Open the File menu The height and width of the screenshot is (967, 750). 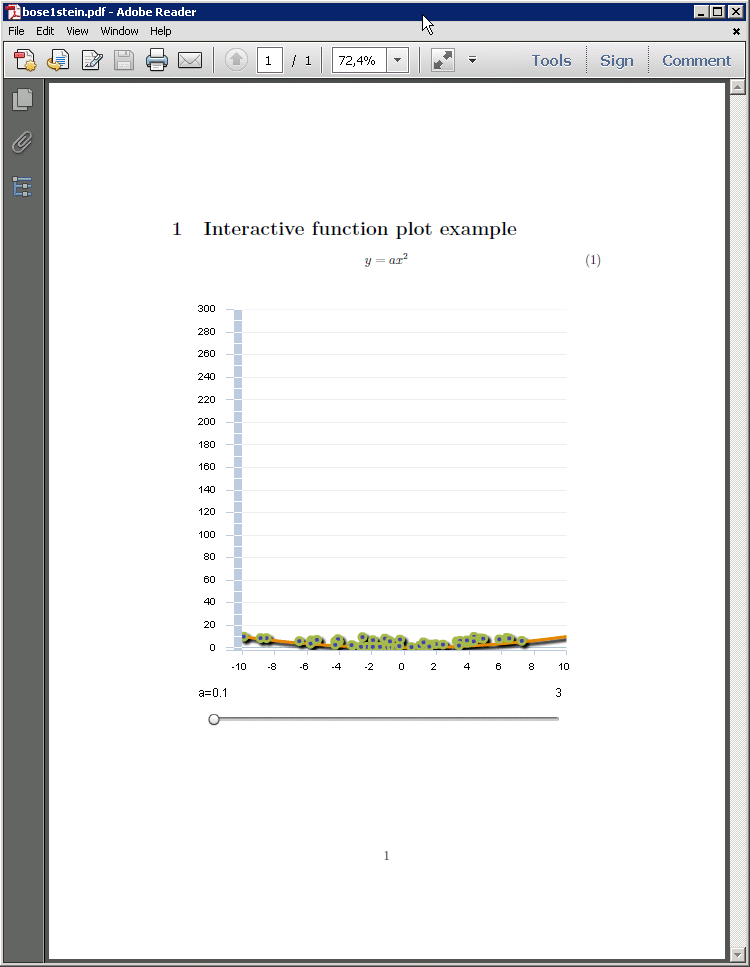coord(16,31)
